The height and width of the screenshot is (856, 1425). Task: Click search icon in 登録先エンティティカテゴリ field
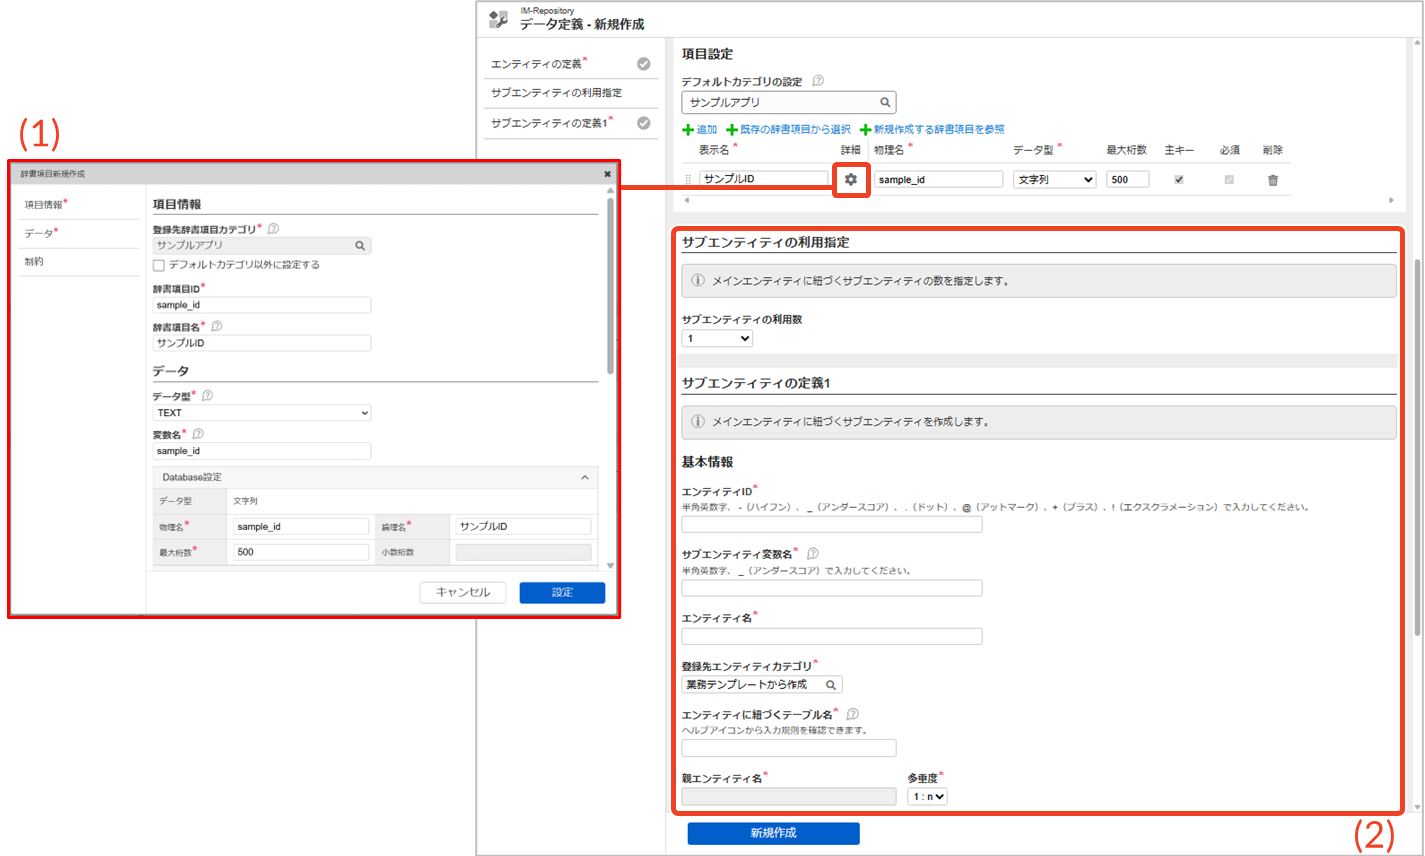point(830,685)
